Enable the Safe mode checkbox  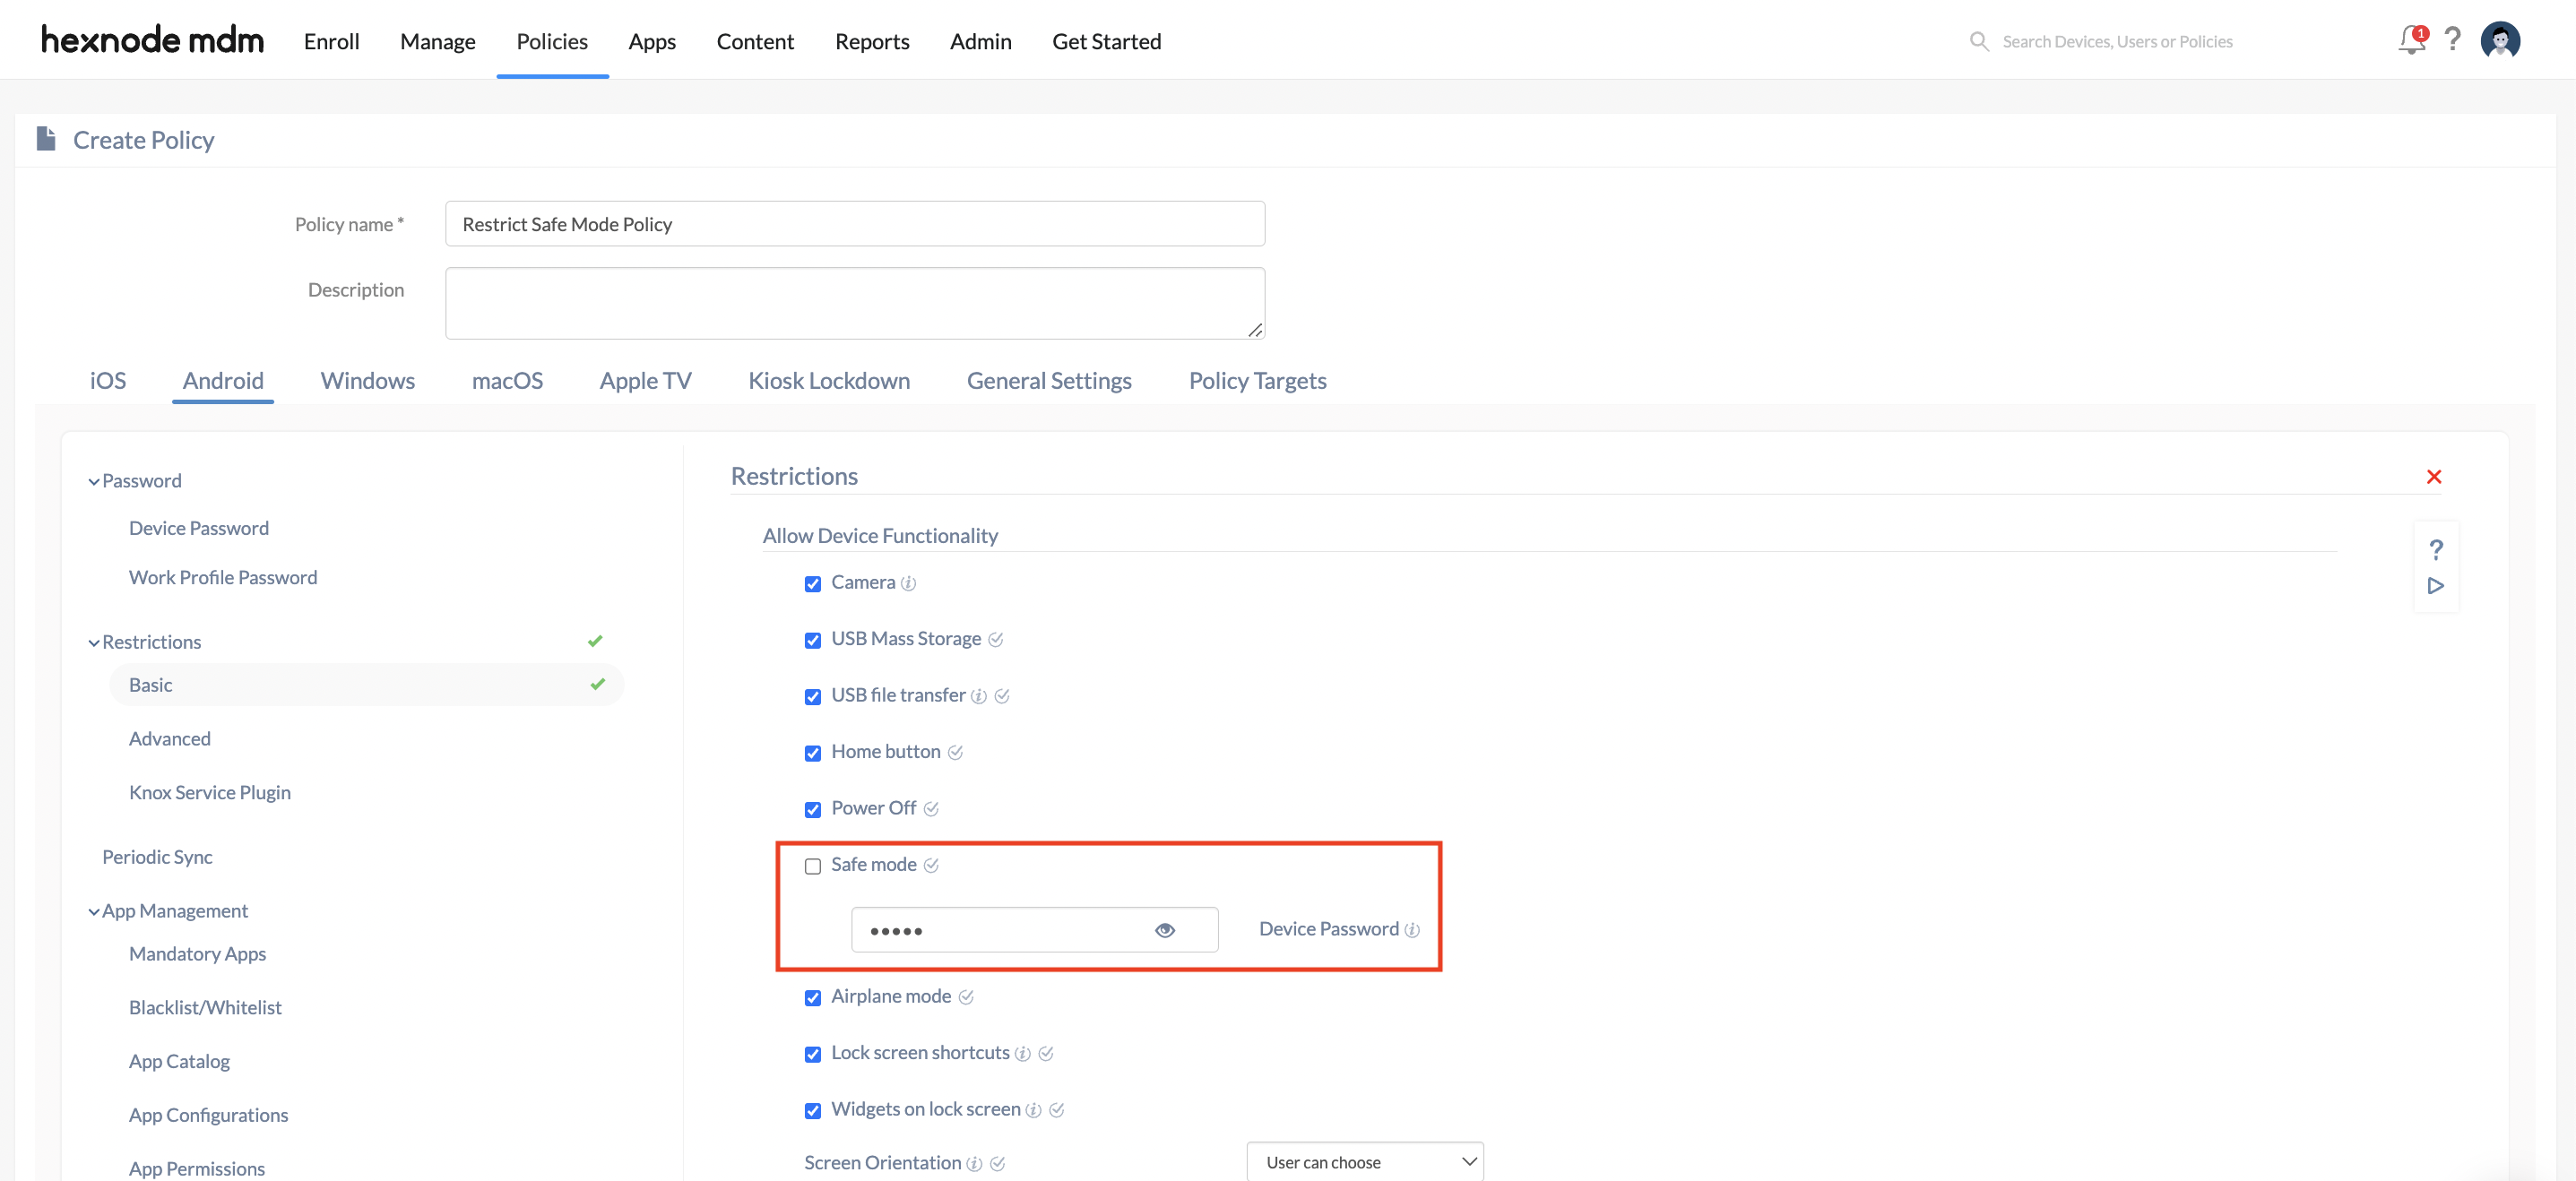(812, 866)
